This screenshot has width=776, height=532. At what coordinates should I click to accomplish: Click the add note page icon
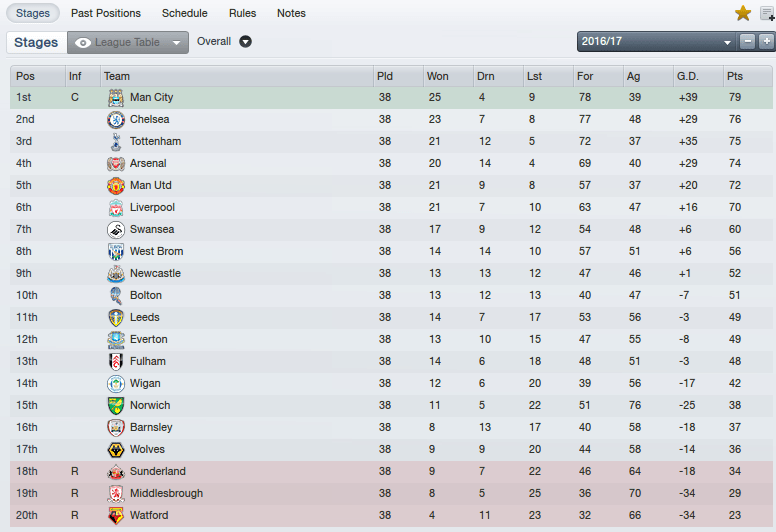point(768,13)
